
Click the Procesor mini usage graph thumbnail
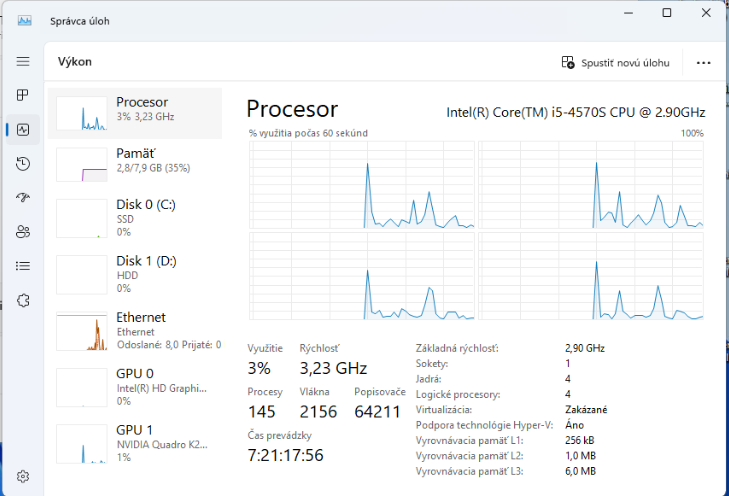tap(82, 113)
